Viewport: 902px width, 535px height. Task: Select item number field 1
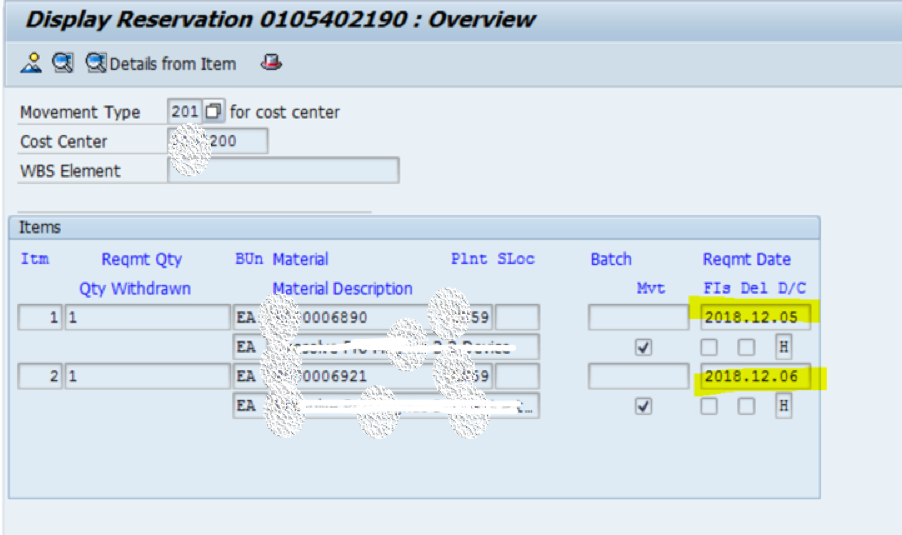40,317
